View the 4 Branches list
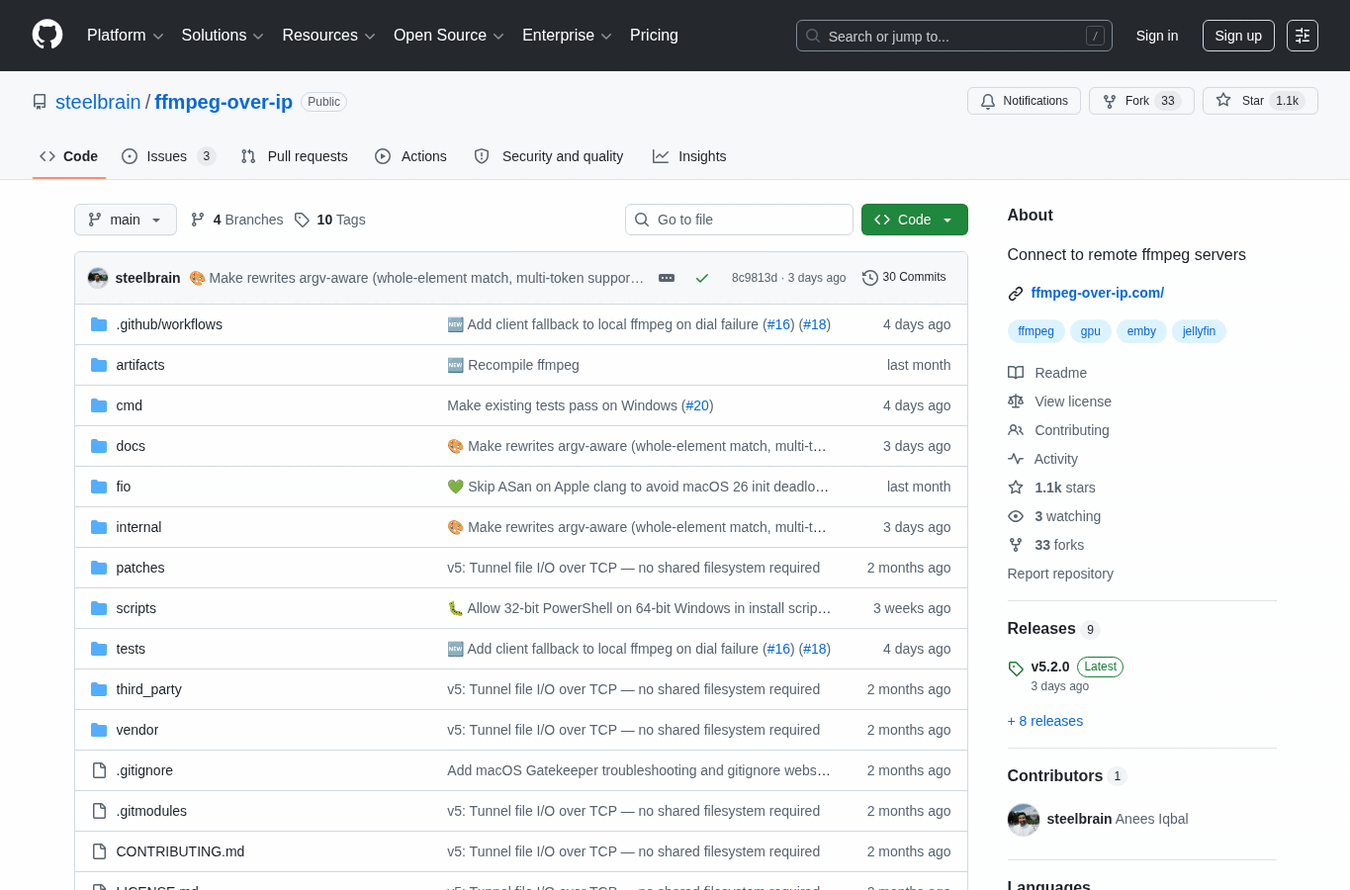Viewport: 1350px width, 890px height. [237, 220]
